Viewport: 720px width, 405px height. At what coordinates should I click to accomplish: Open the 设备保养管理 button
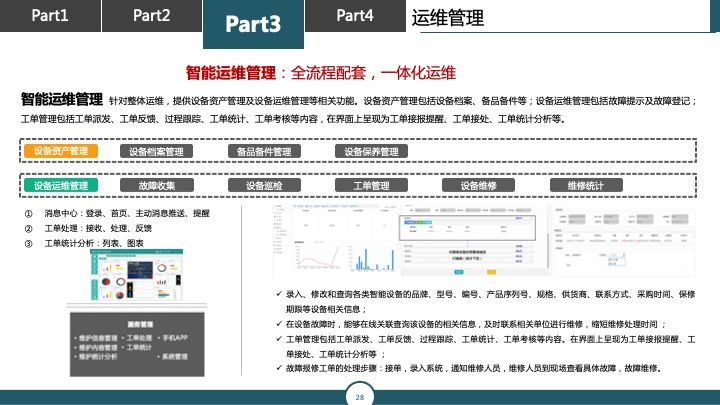[x=371, y=152]
